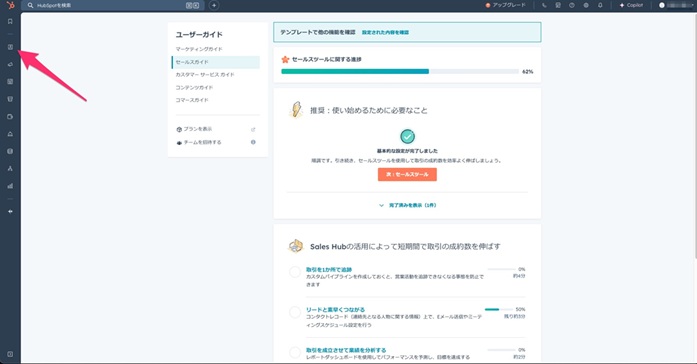Open the marketplace icon in top bar
This screenshot has width=697, height=364.
coord(558,5)
